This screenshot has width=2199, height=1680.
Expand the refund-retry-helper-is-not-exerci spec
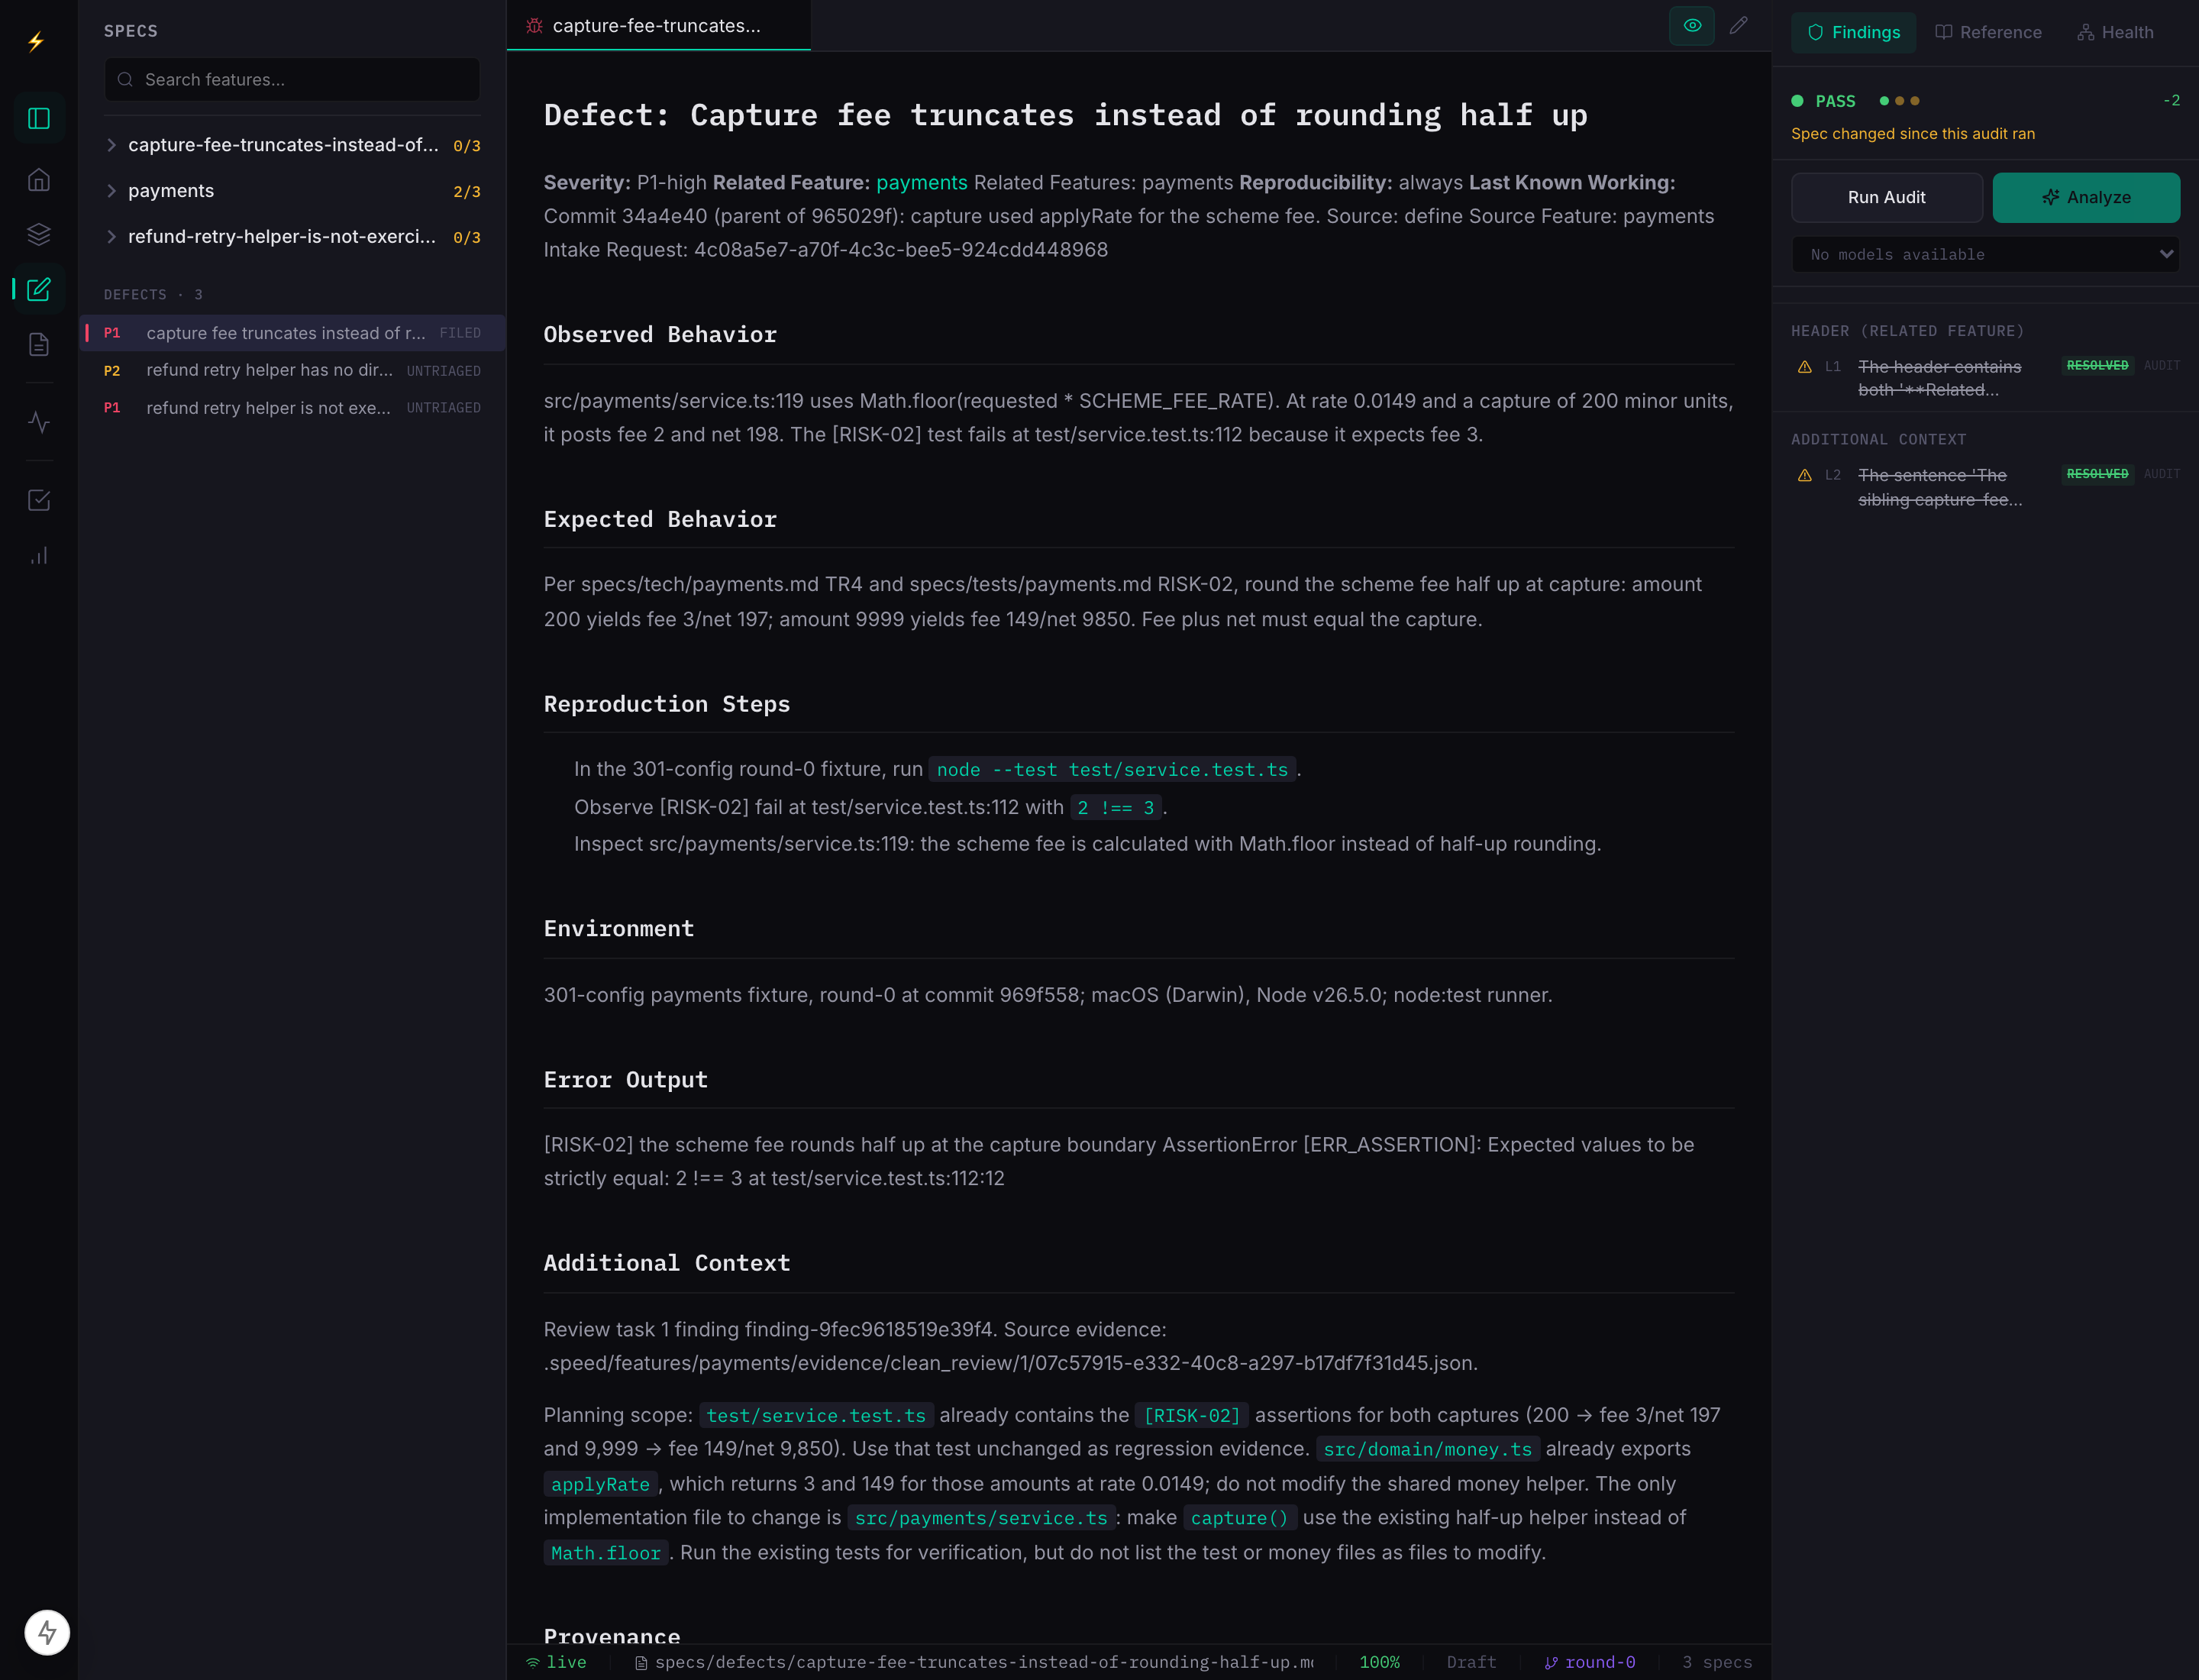pos(292,237)
